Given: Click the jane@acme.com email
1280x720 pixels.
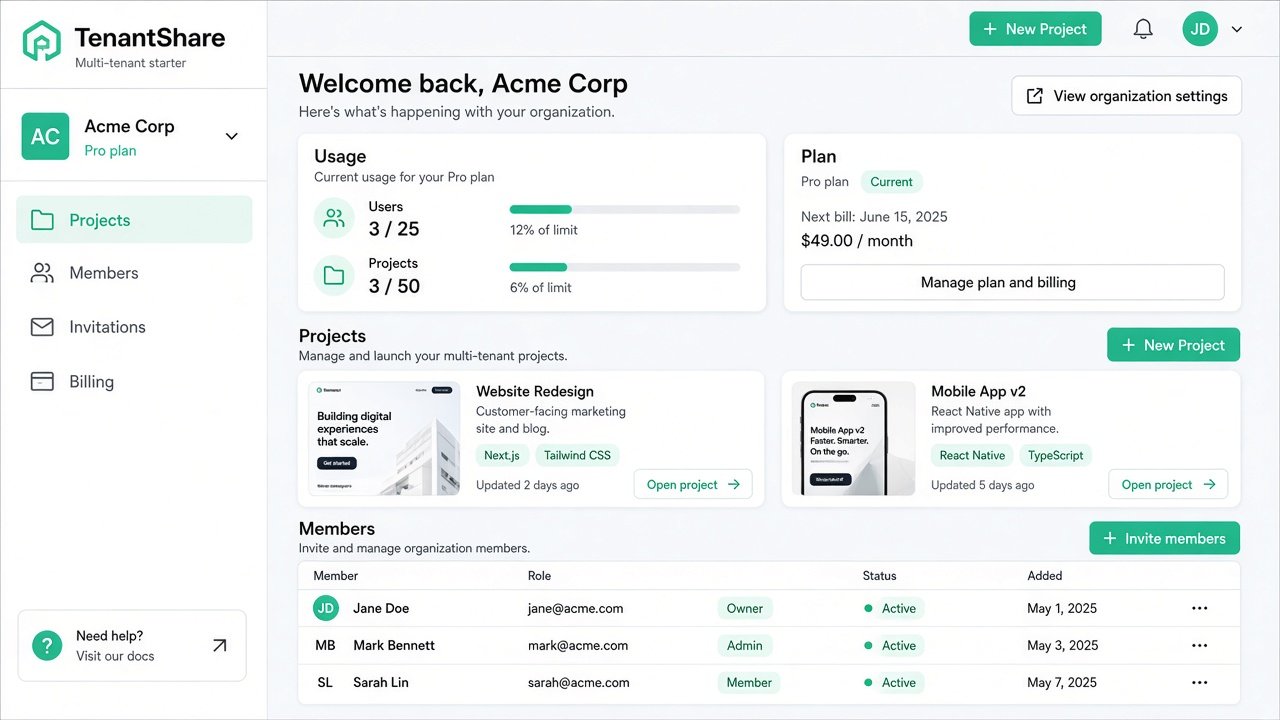Looking at the screenshot, I should pos(576,608).
